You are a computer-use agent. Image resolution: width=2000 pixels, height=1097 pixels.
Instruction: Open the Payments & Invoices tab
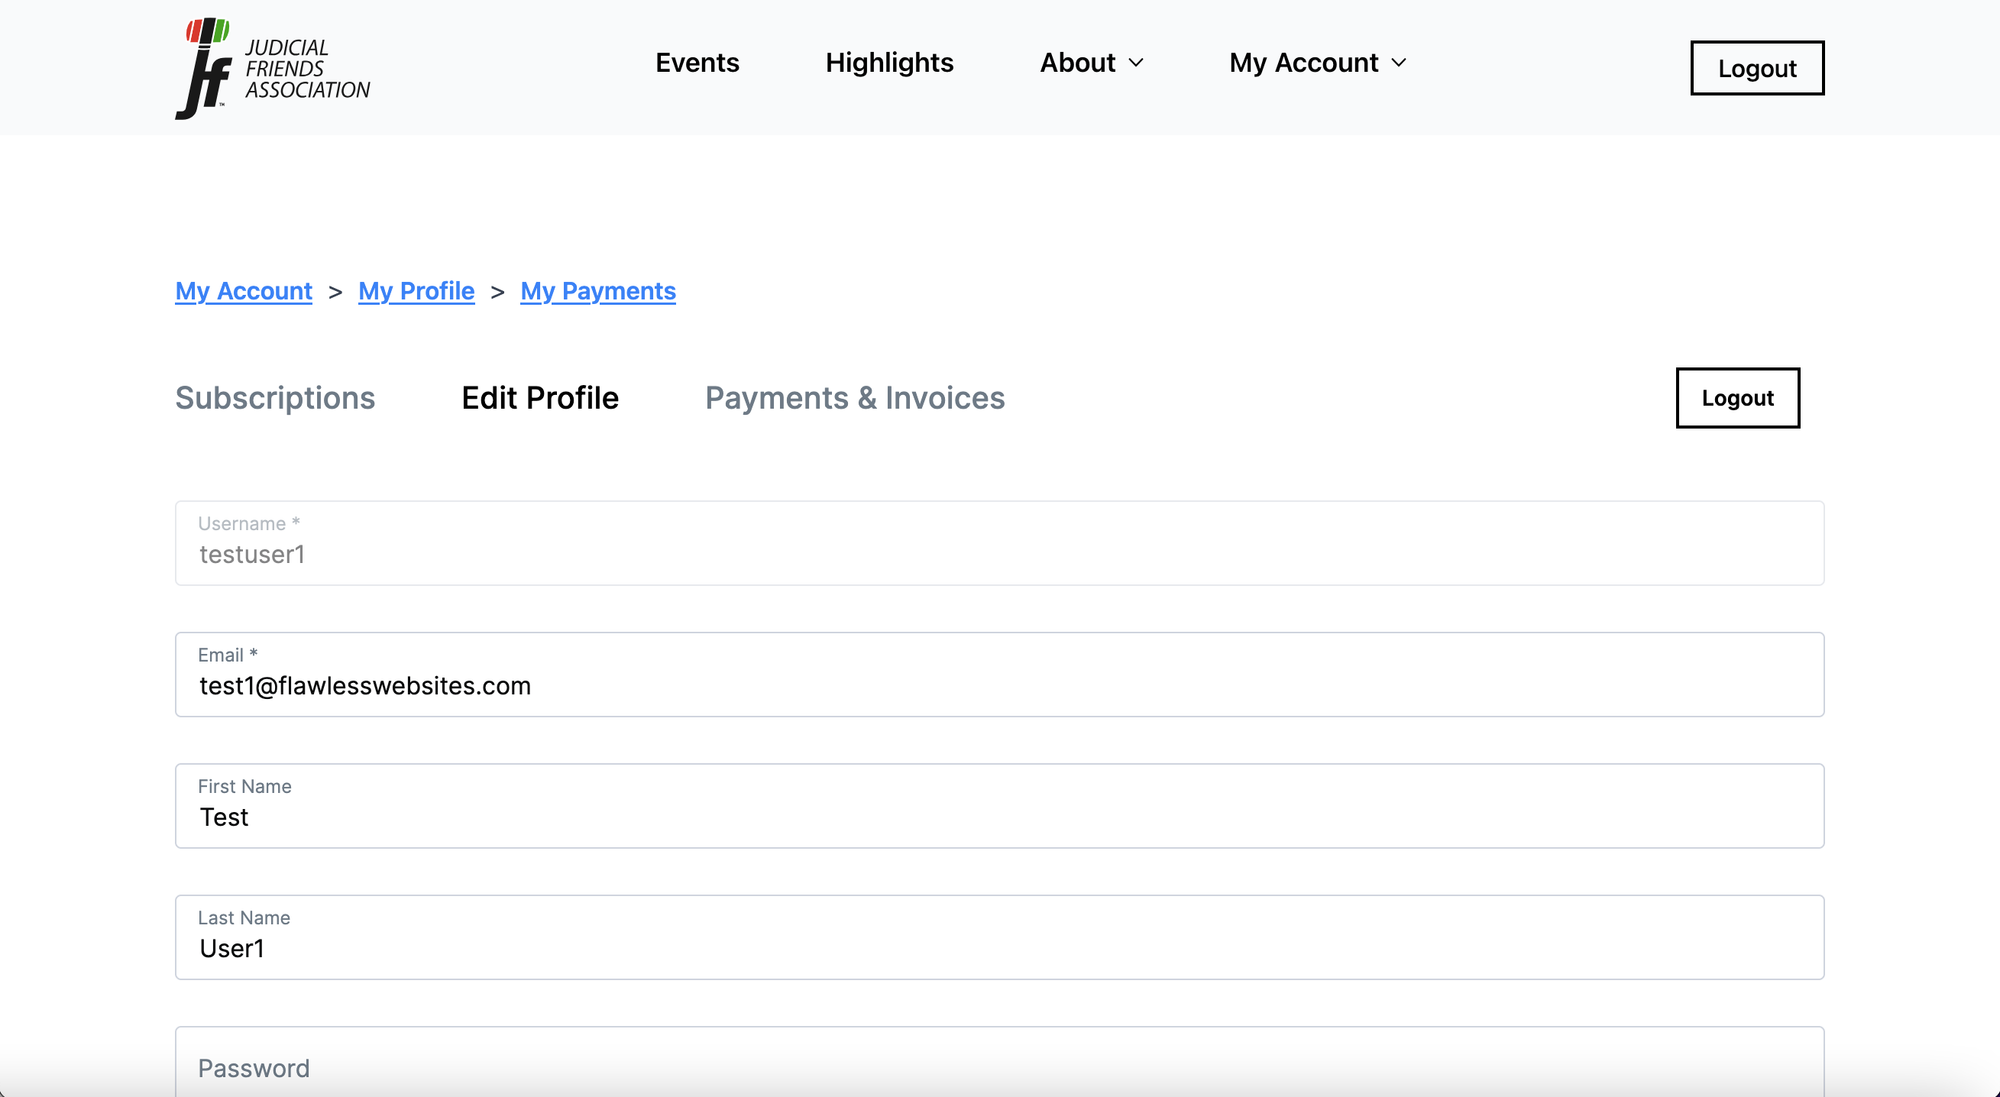click(855, 398)
